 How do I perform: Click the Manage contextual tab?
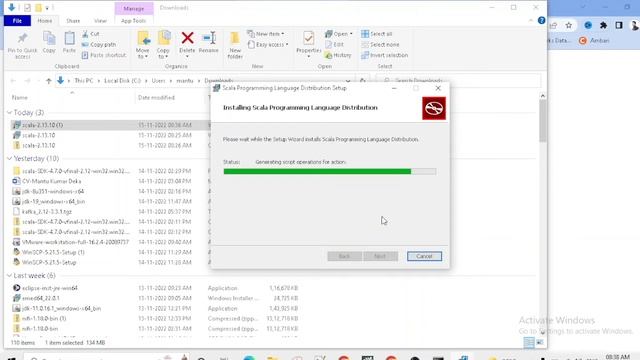134,8
